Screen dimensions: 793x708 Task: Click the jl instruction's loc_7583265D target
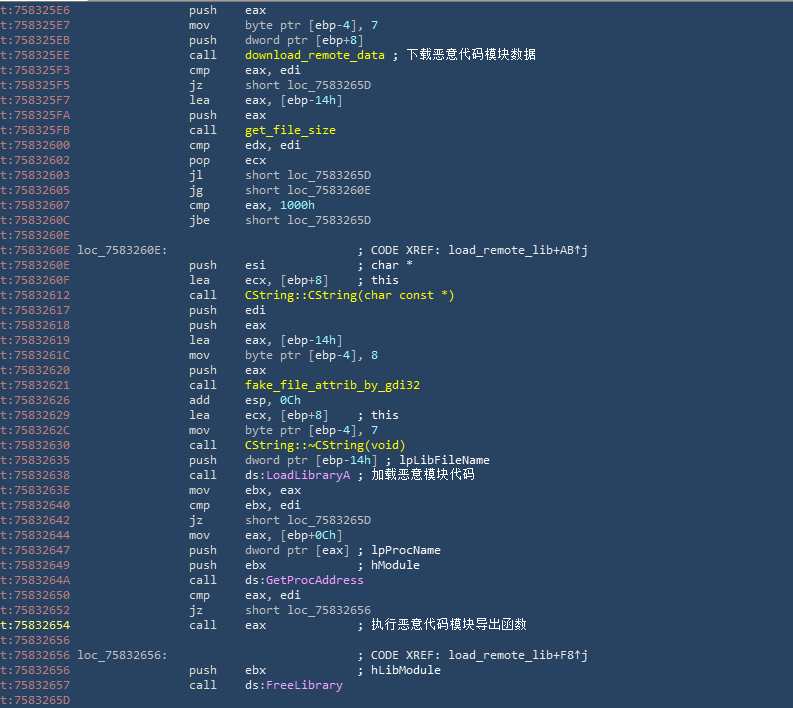[x=308, y=175]
